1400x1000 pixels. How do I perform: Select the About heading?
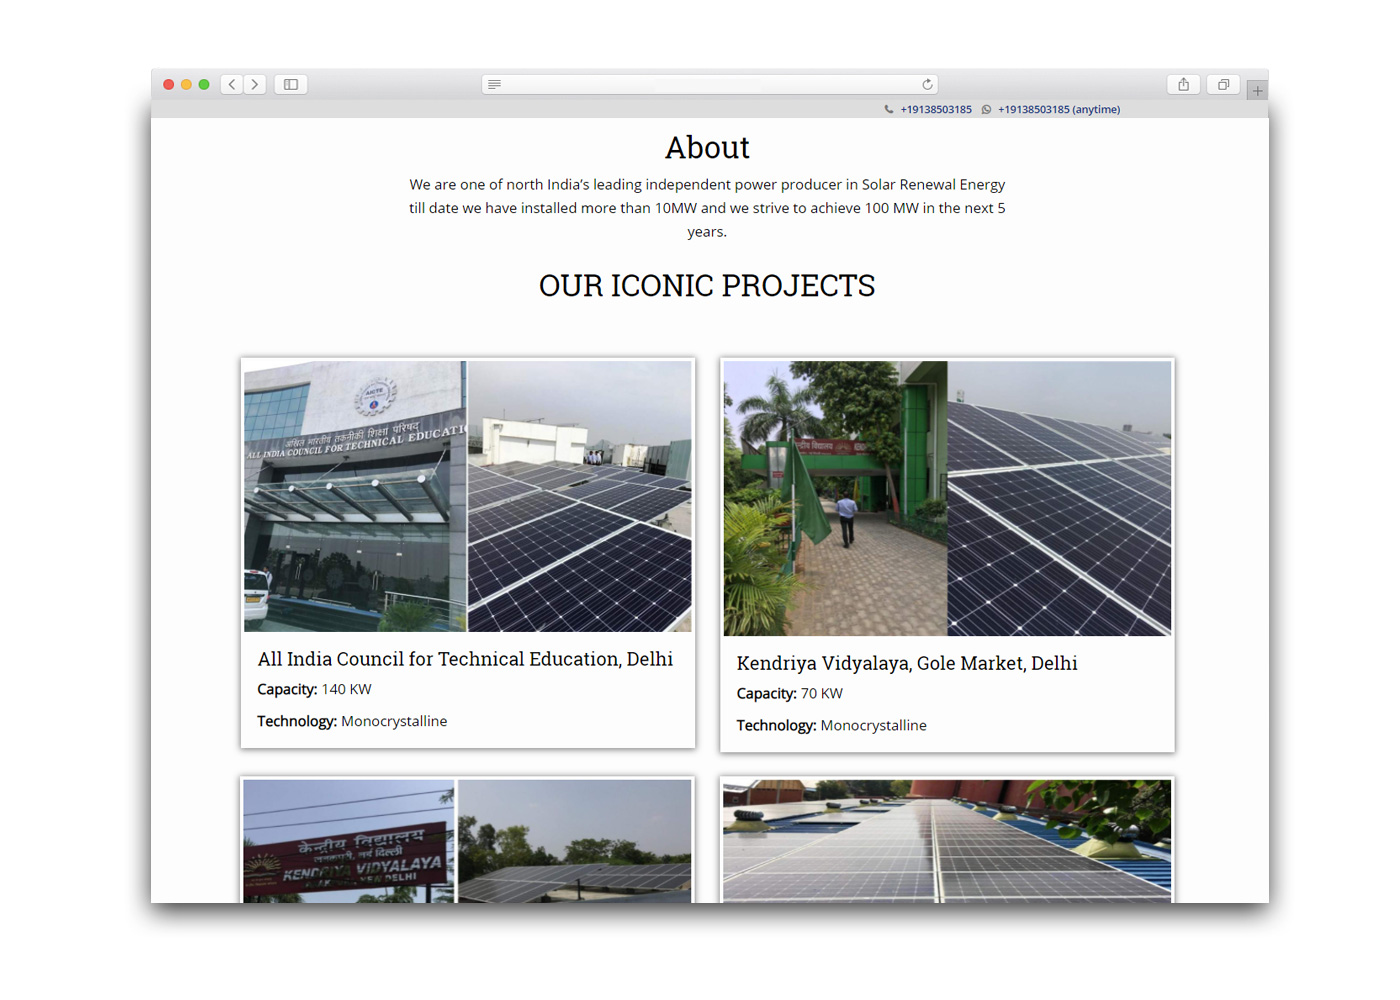(707, 147)
